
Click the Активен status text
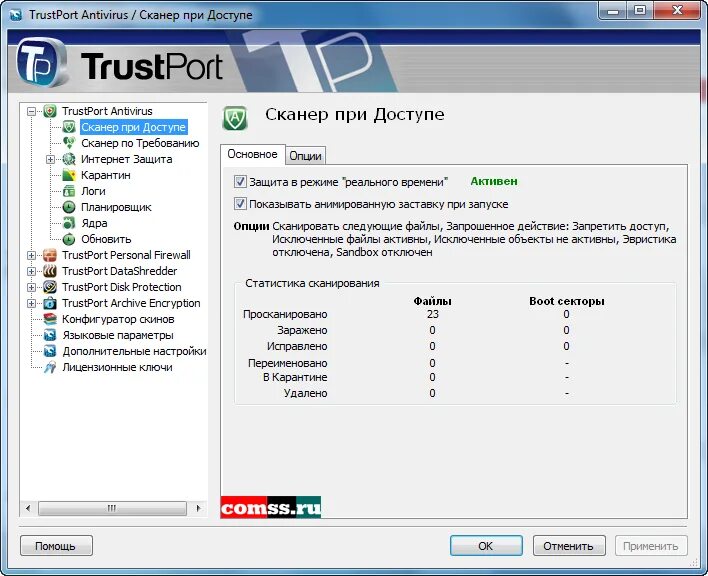[x=494, y=181]
